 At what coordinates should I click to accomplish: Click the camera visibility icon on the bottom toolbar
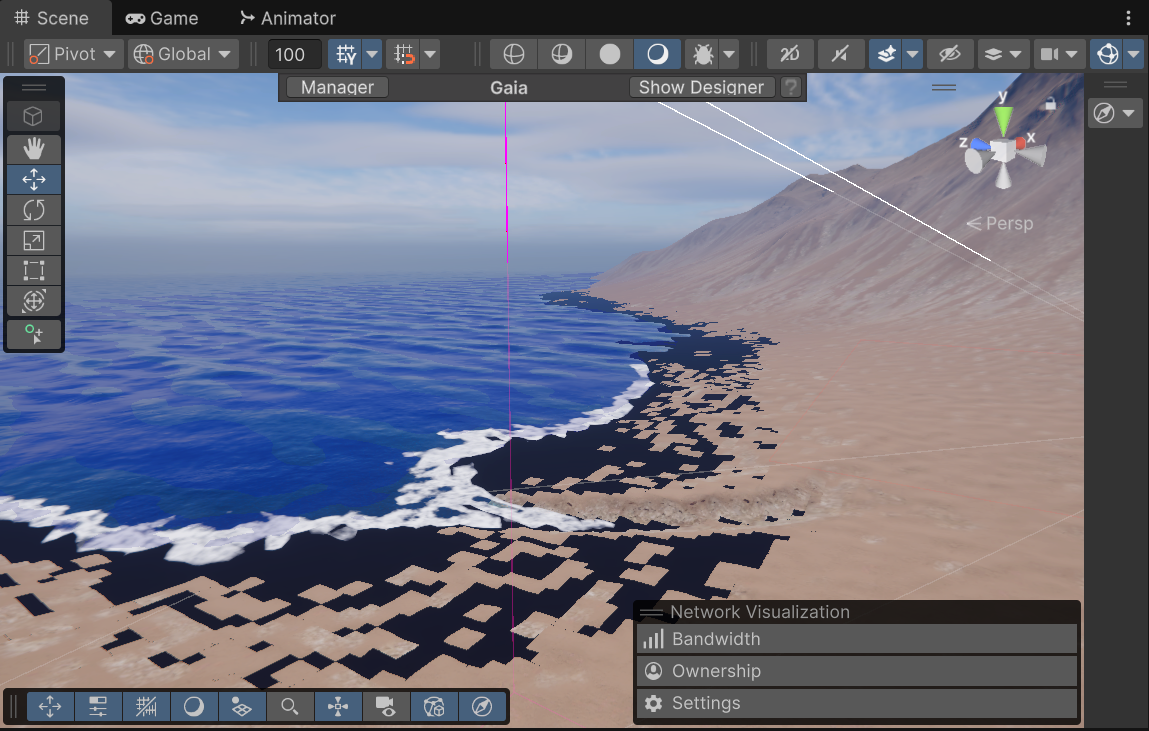pyautogui.click(x=386, y=706)
